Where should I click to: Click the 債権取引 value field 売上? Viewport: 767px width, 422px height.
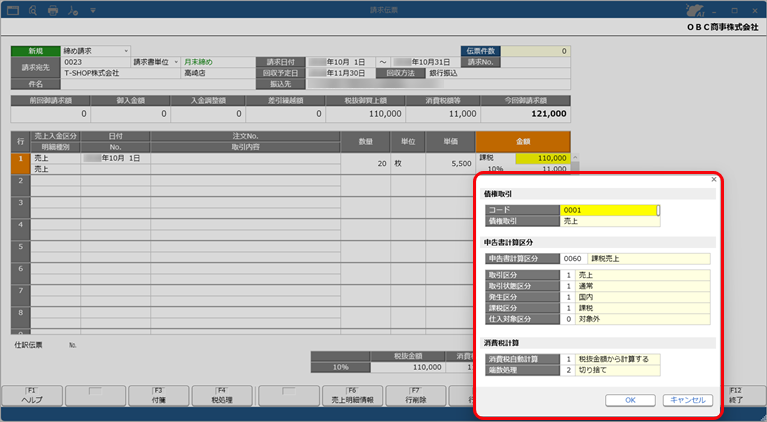(609, 221)
